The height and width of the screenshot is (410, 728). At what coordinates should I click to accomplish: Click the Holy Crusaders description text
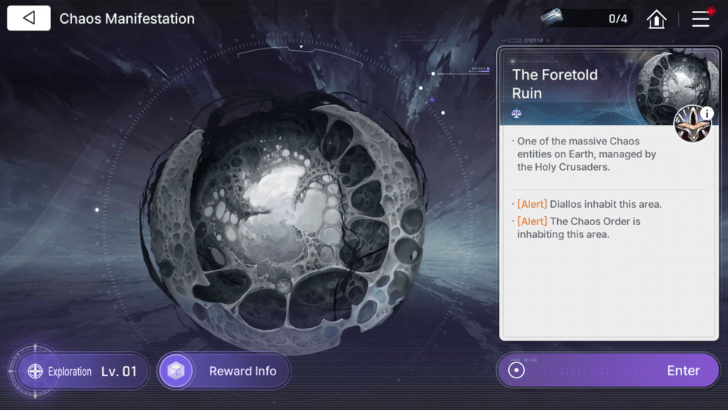pyautogui.click(x=586, y=154)
